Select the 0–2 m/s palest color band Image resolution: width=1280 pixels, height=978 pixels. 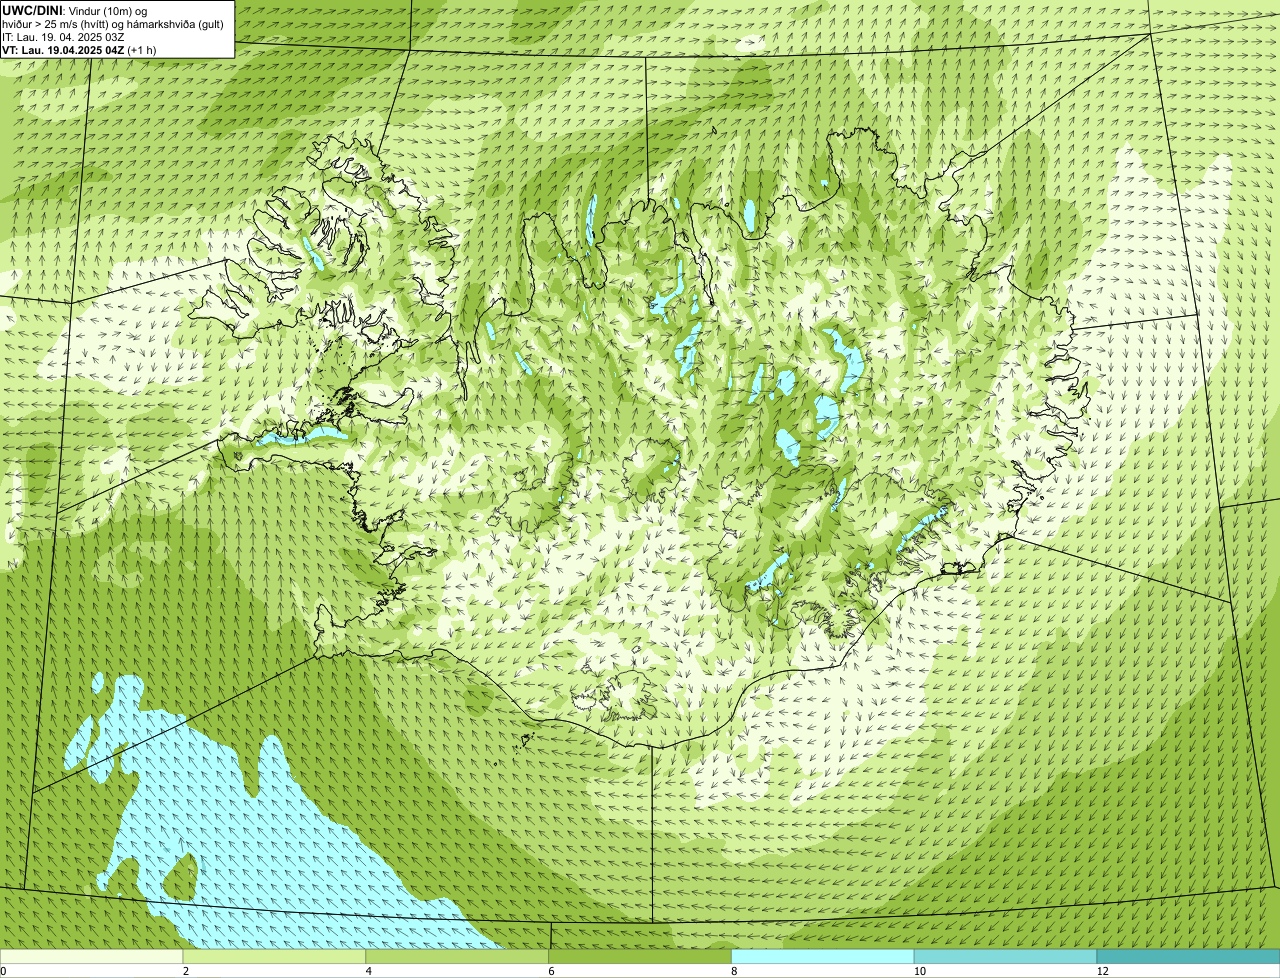[x=92, y=957]
